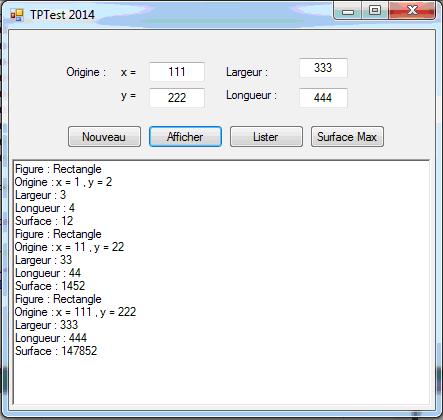This screenshot has width=443, height=420.
Task: Focus the y origin field showing 222
Action: [x=177, y=98]
